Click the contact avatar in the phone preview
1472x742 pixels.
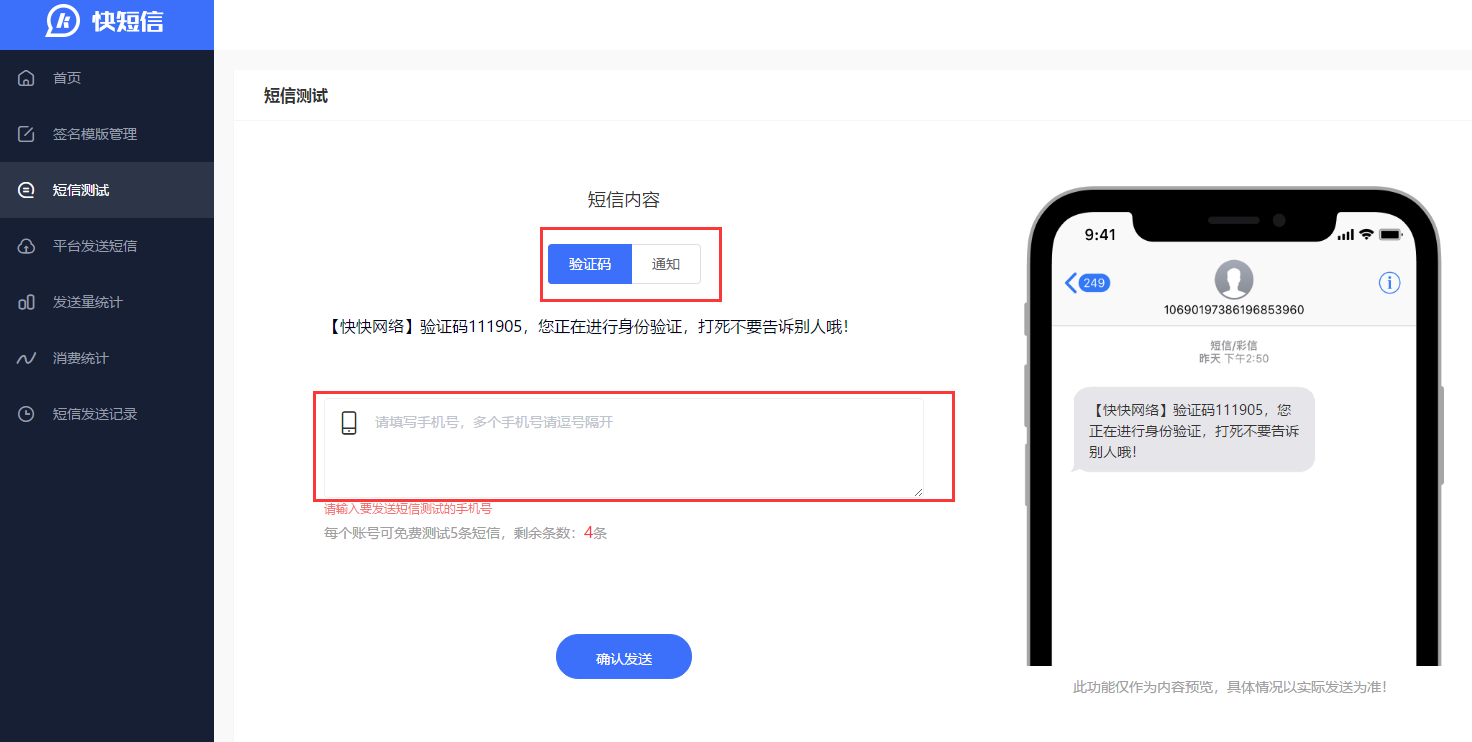pyautogui.click(x=1233, y=280)
